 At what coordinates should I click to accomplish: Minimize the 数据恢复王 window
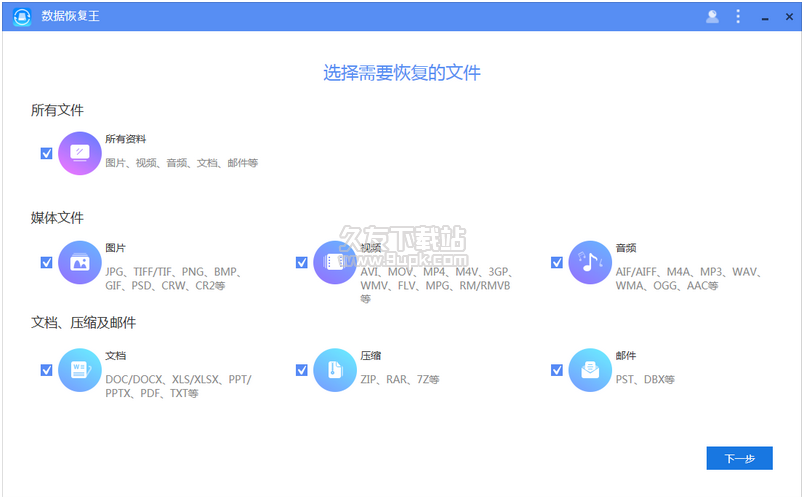coord(765,17)
